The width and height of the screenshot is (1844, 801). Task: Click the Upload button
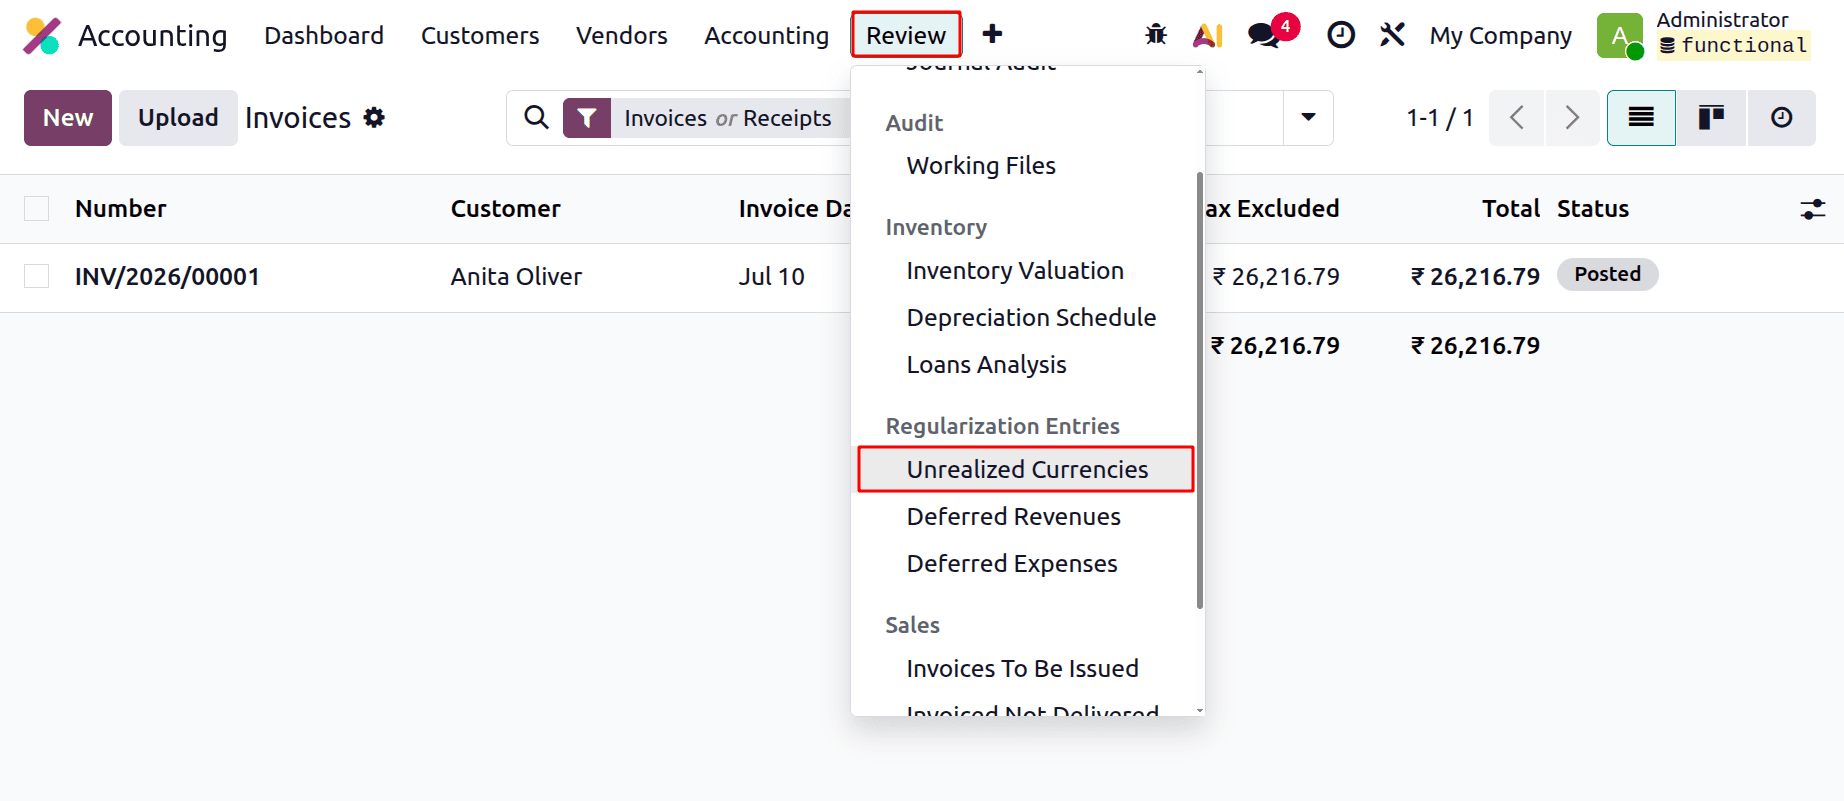coord(178,118)
